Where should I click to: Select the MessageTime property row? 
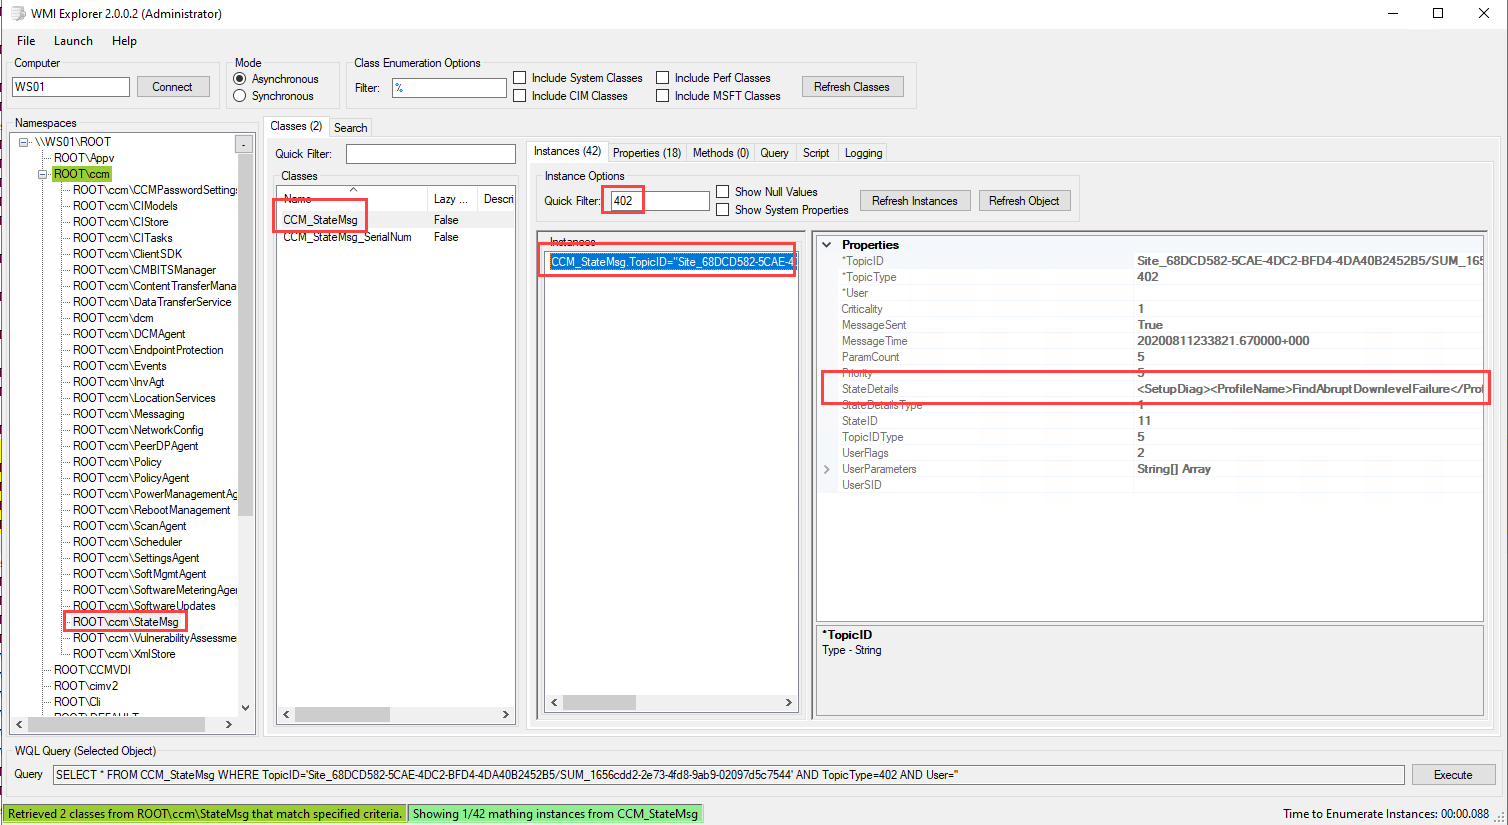(1151, 341)
